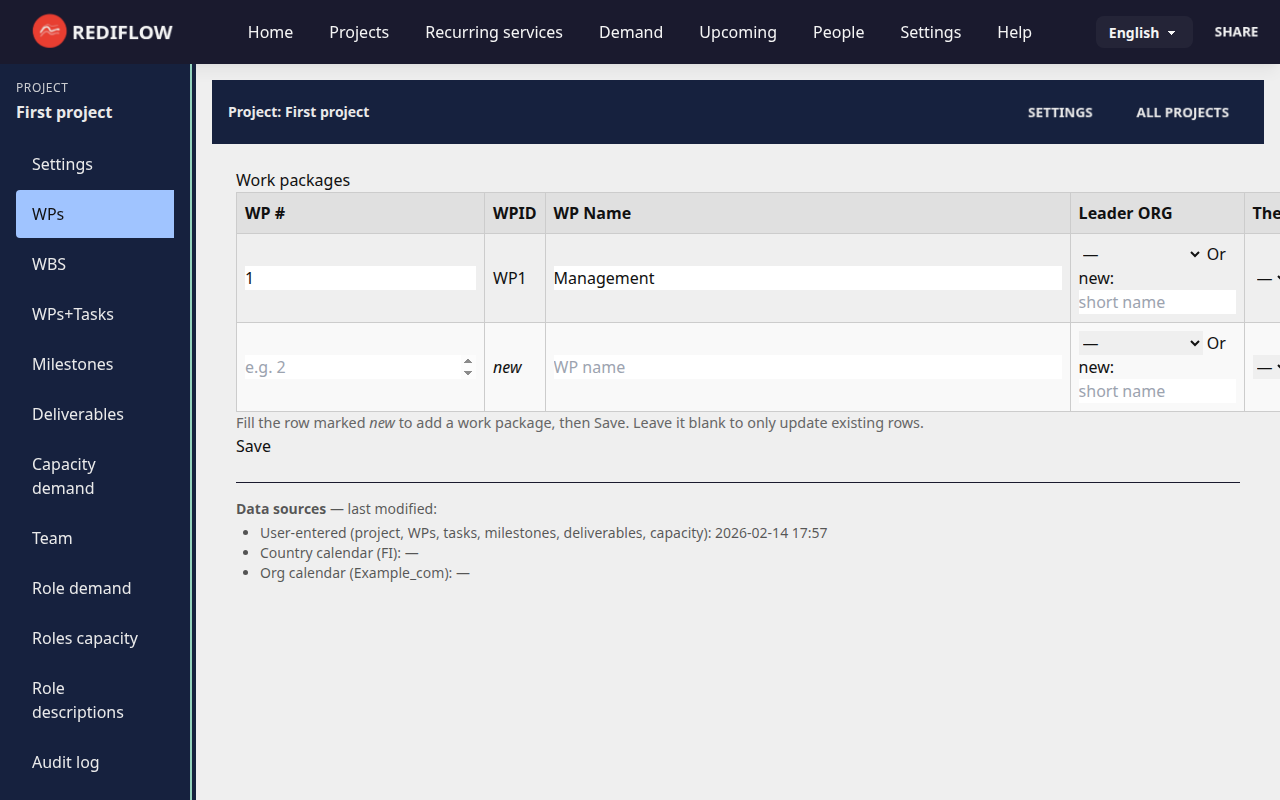1280x800 pixels.
Task: Open SETTINGS in the project header
Action: point(1059,112)
